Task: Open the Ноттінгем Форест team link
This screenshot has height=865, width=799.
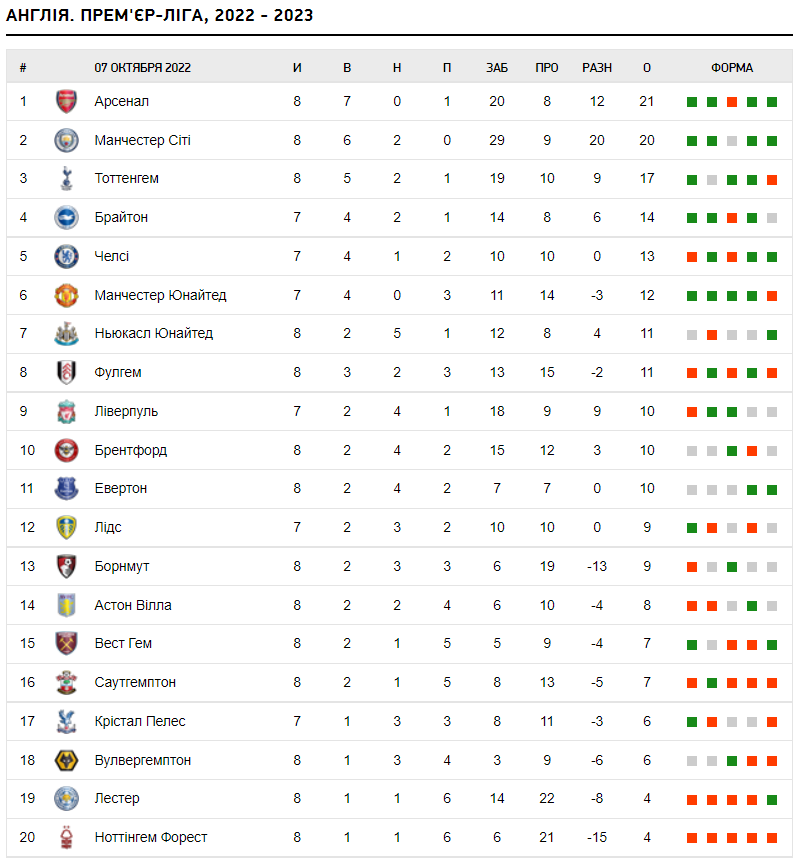Action: (x=151, y=837)
